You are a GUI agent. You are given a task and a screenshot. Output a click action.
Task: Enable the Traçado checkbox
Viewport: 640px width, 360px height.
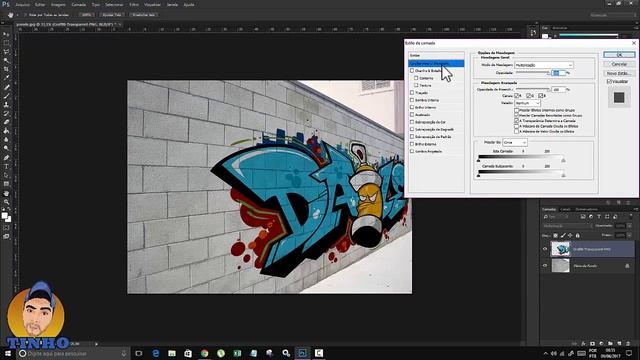(412, 93)
